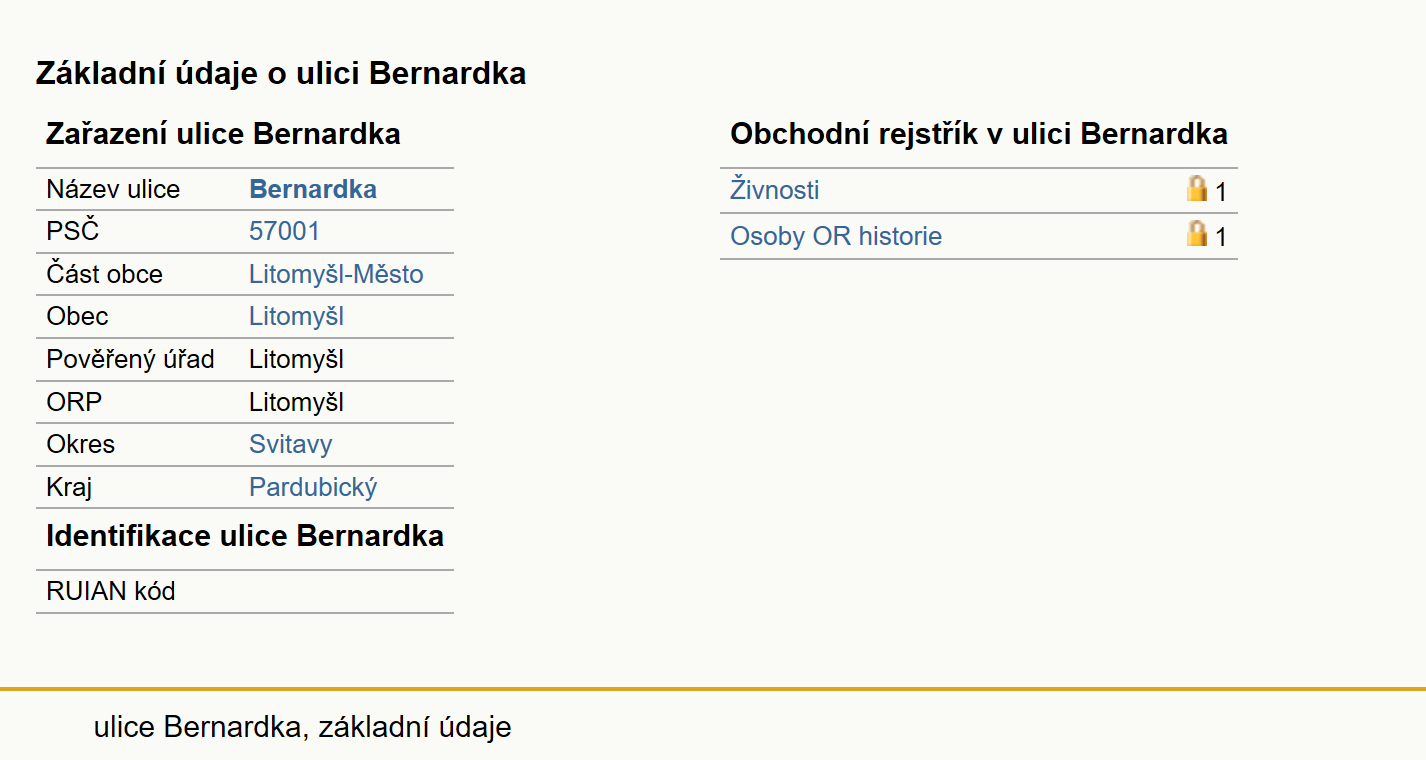Open the Osoby OR historie link
Image resolution: width=1426 pixels, height=760 pixels.
click(836, 236)
